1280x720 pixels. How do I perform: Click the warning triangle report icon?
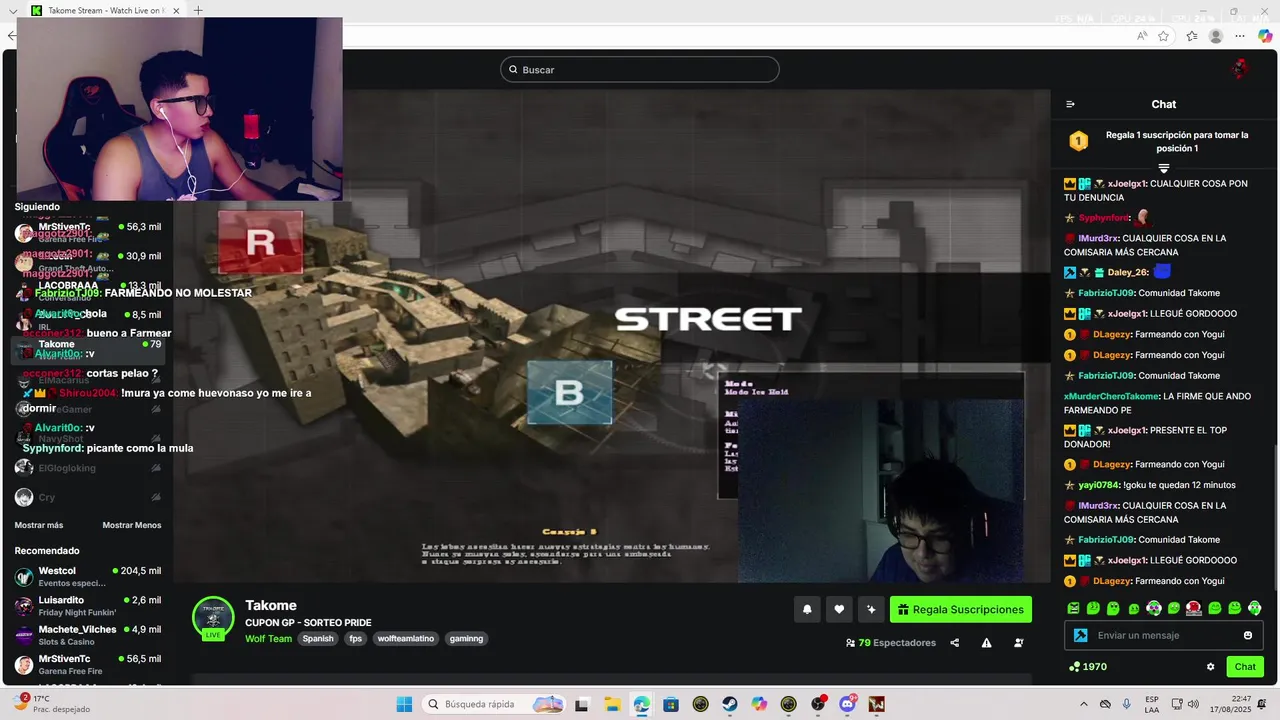point(987,643)
